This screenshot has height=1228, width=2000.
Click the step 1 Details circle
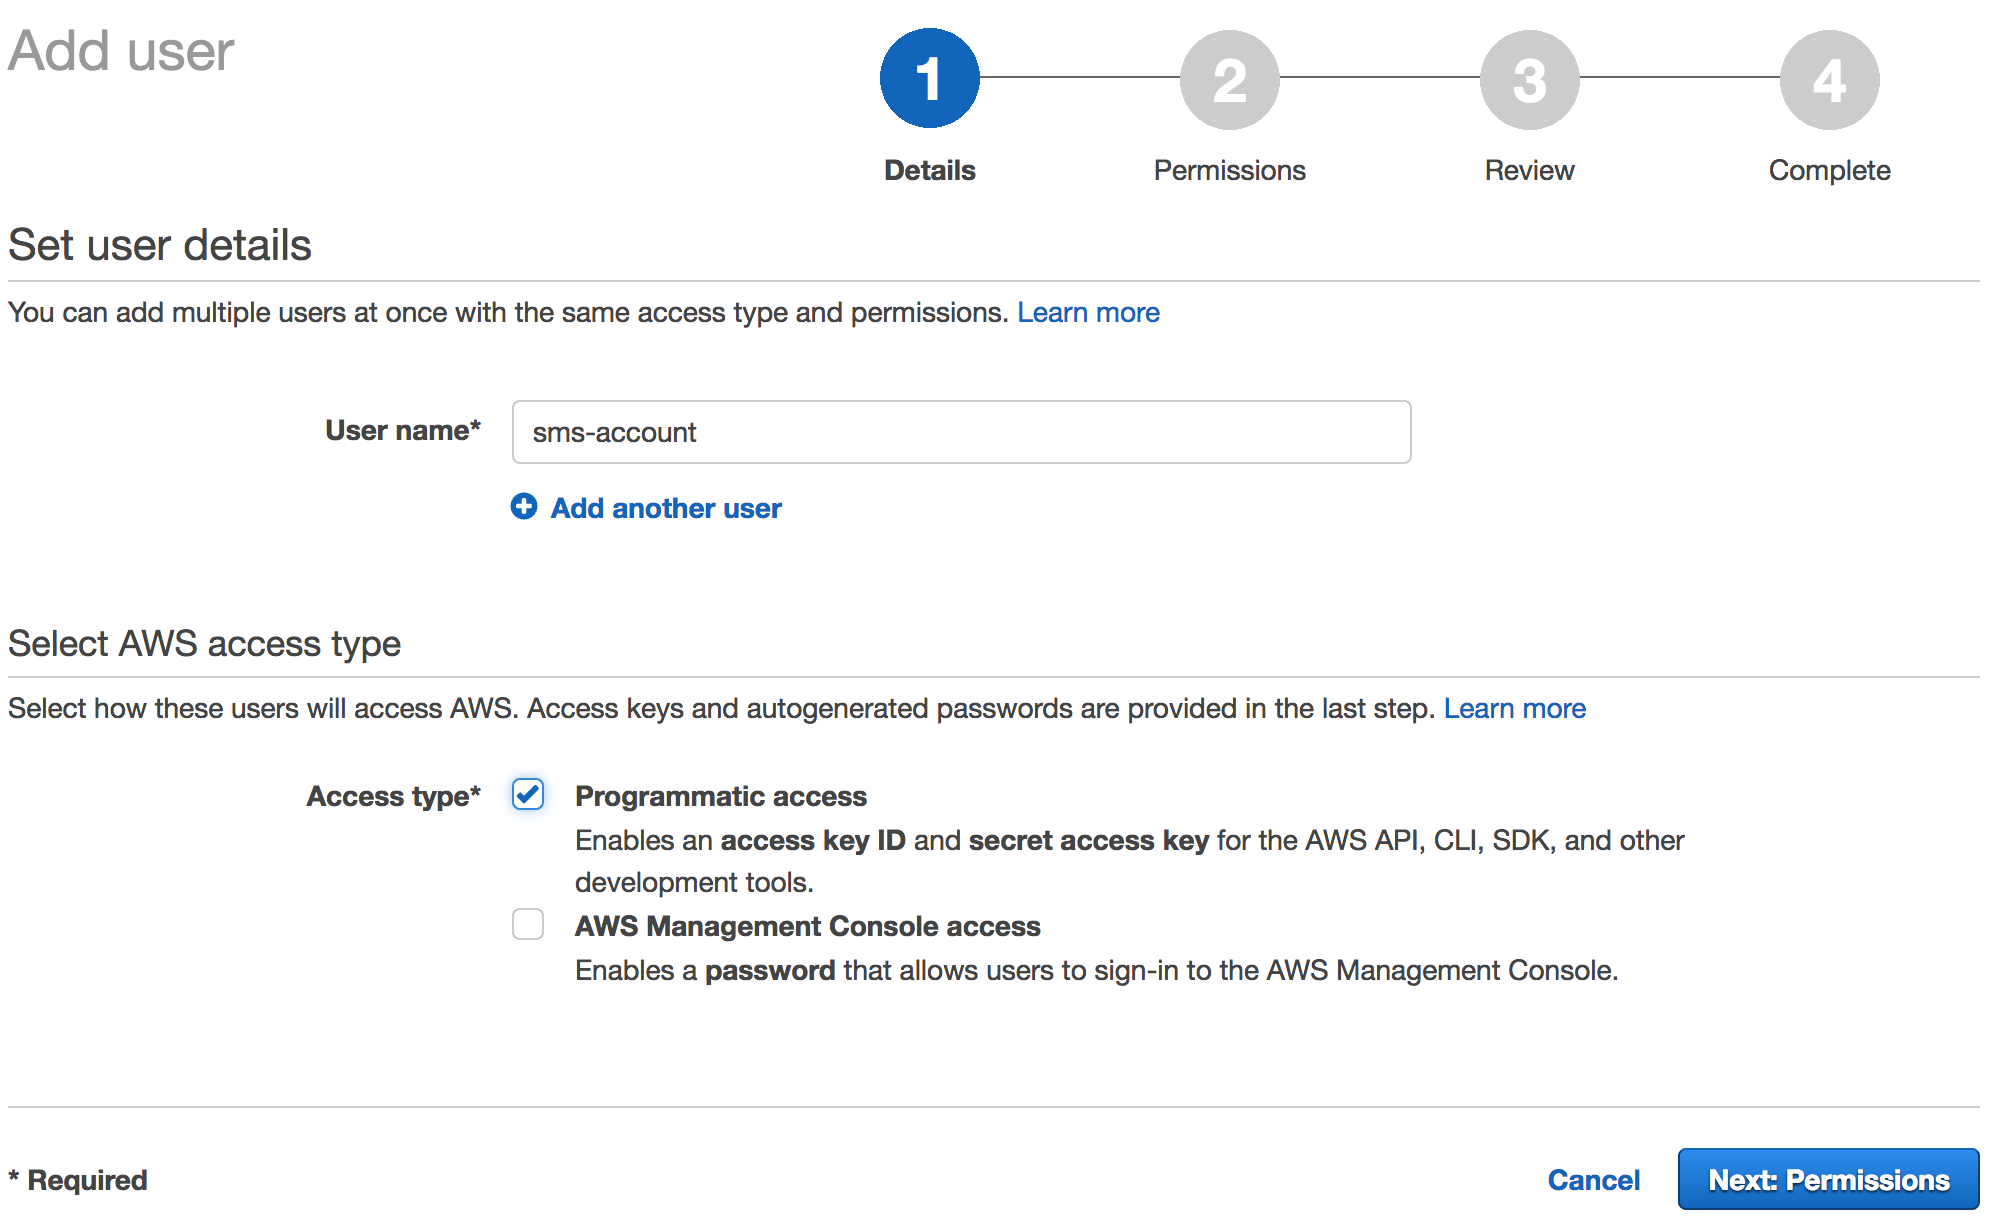(929, 79)
